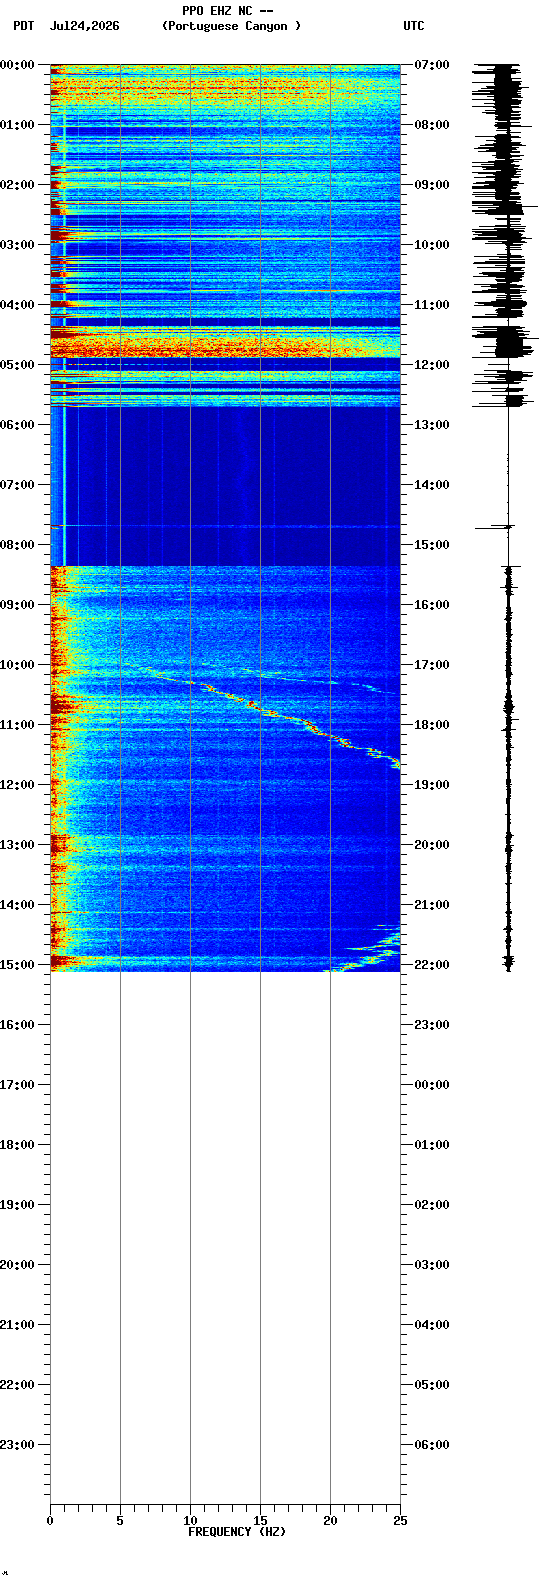552x1584 pixels.
Task: Click the 18:00 UTC time label
Action: pyautogui.click(x=431, y=725)
